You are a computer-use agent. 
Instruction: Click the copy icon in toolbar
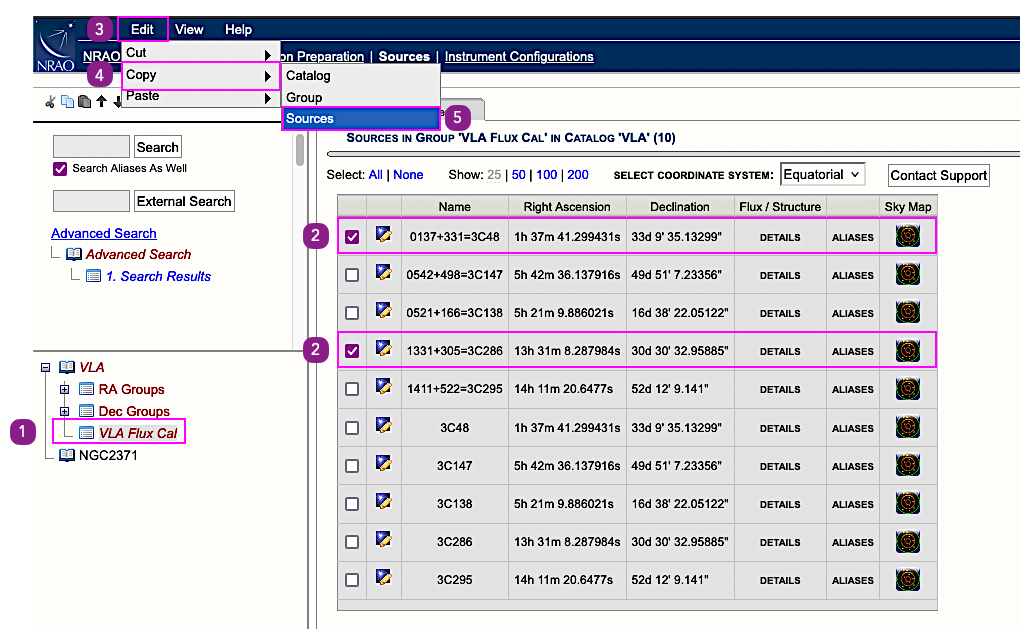point(67,101)
